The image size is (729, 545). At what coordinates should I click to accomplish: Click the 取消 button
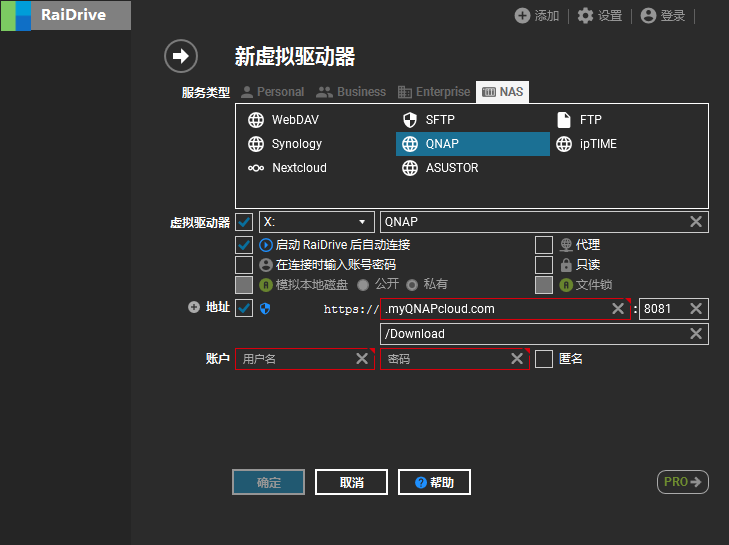click(351, 482)
